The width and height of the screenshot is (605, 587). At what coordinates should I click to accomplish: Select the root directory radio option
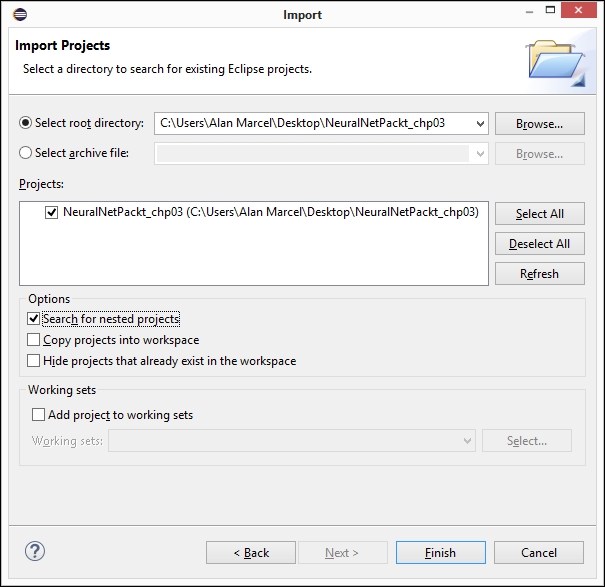pos(26,123)
